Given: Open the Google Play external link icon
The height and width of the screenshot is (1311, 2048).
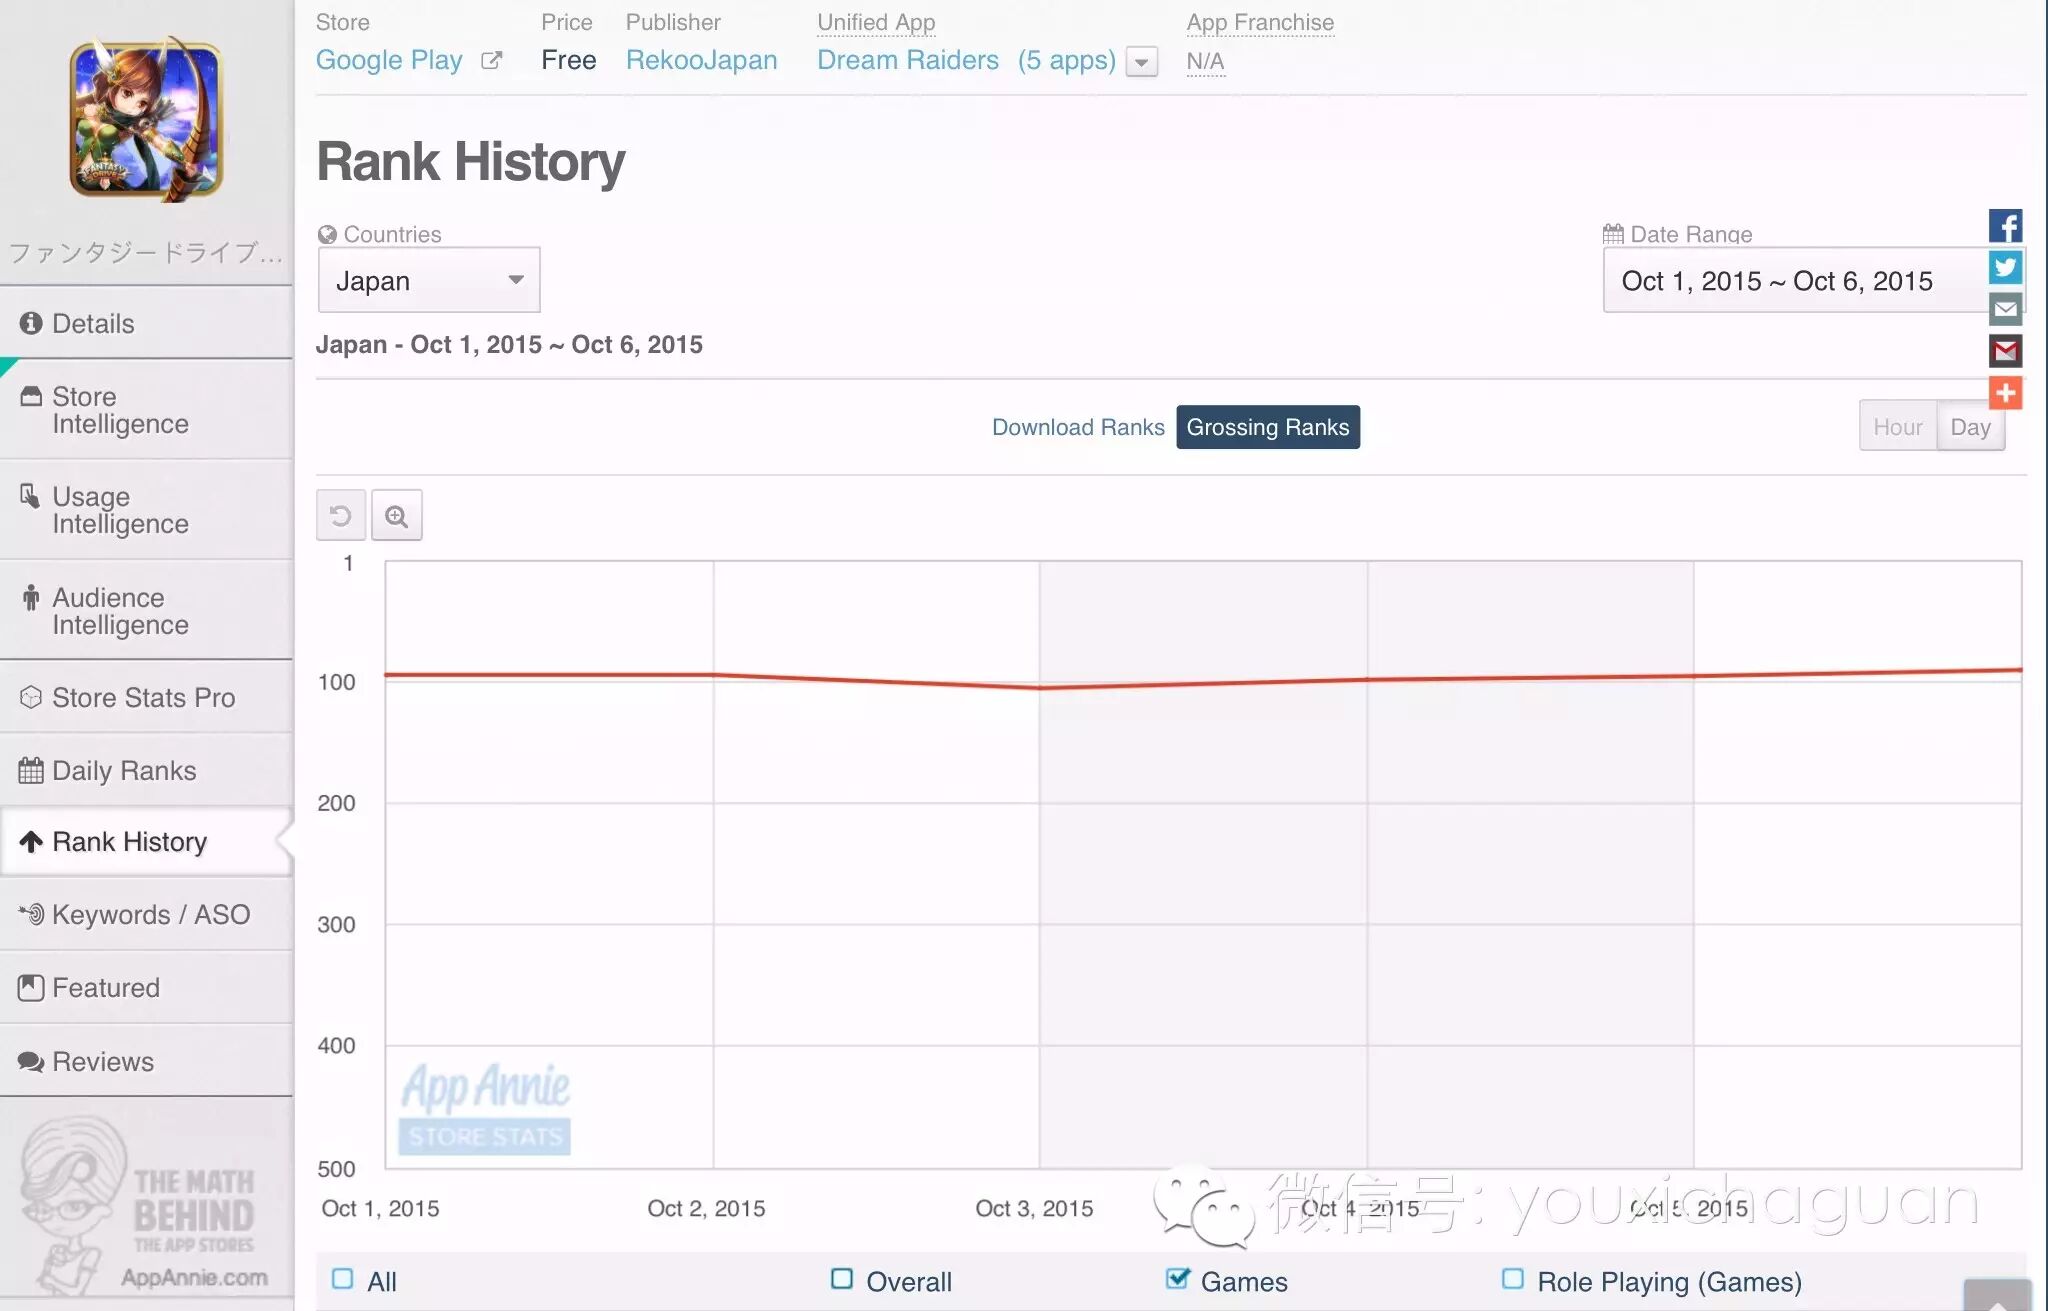Looking at the screenshot, I should 491,61.
